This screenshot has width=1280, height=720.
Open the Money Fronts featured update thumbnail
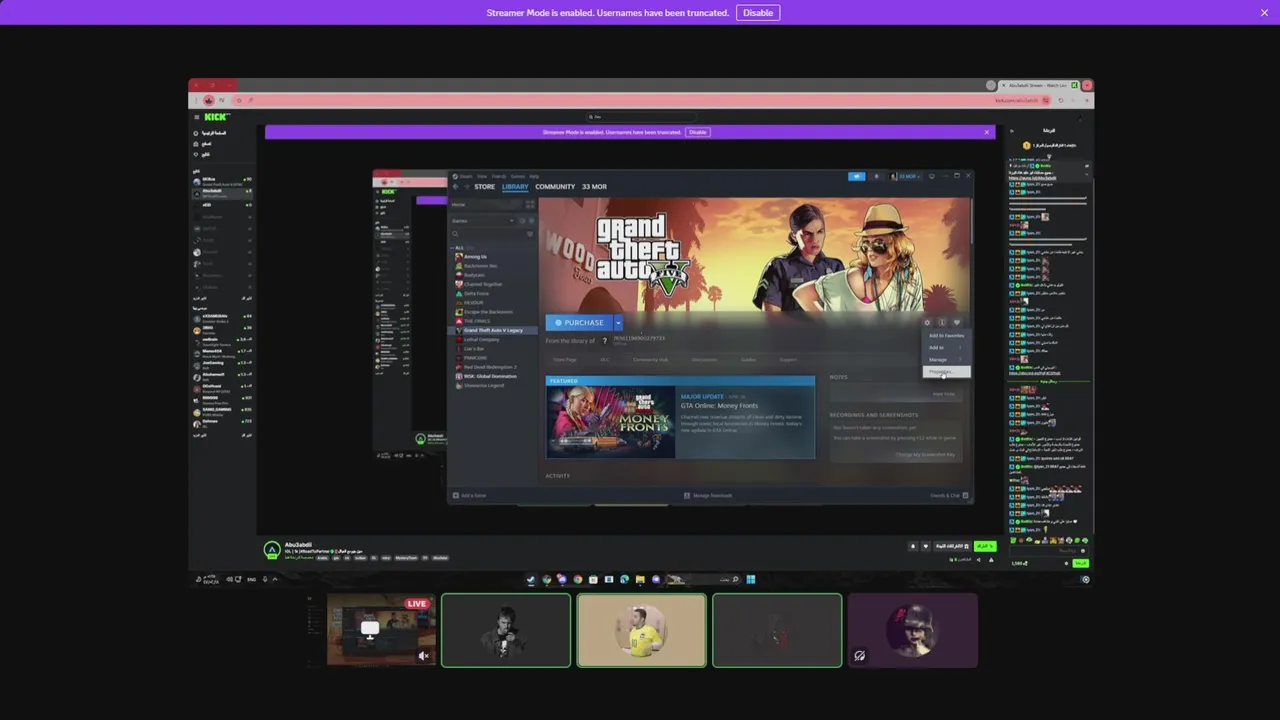point(611,421)
